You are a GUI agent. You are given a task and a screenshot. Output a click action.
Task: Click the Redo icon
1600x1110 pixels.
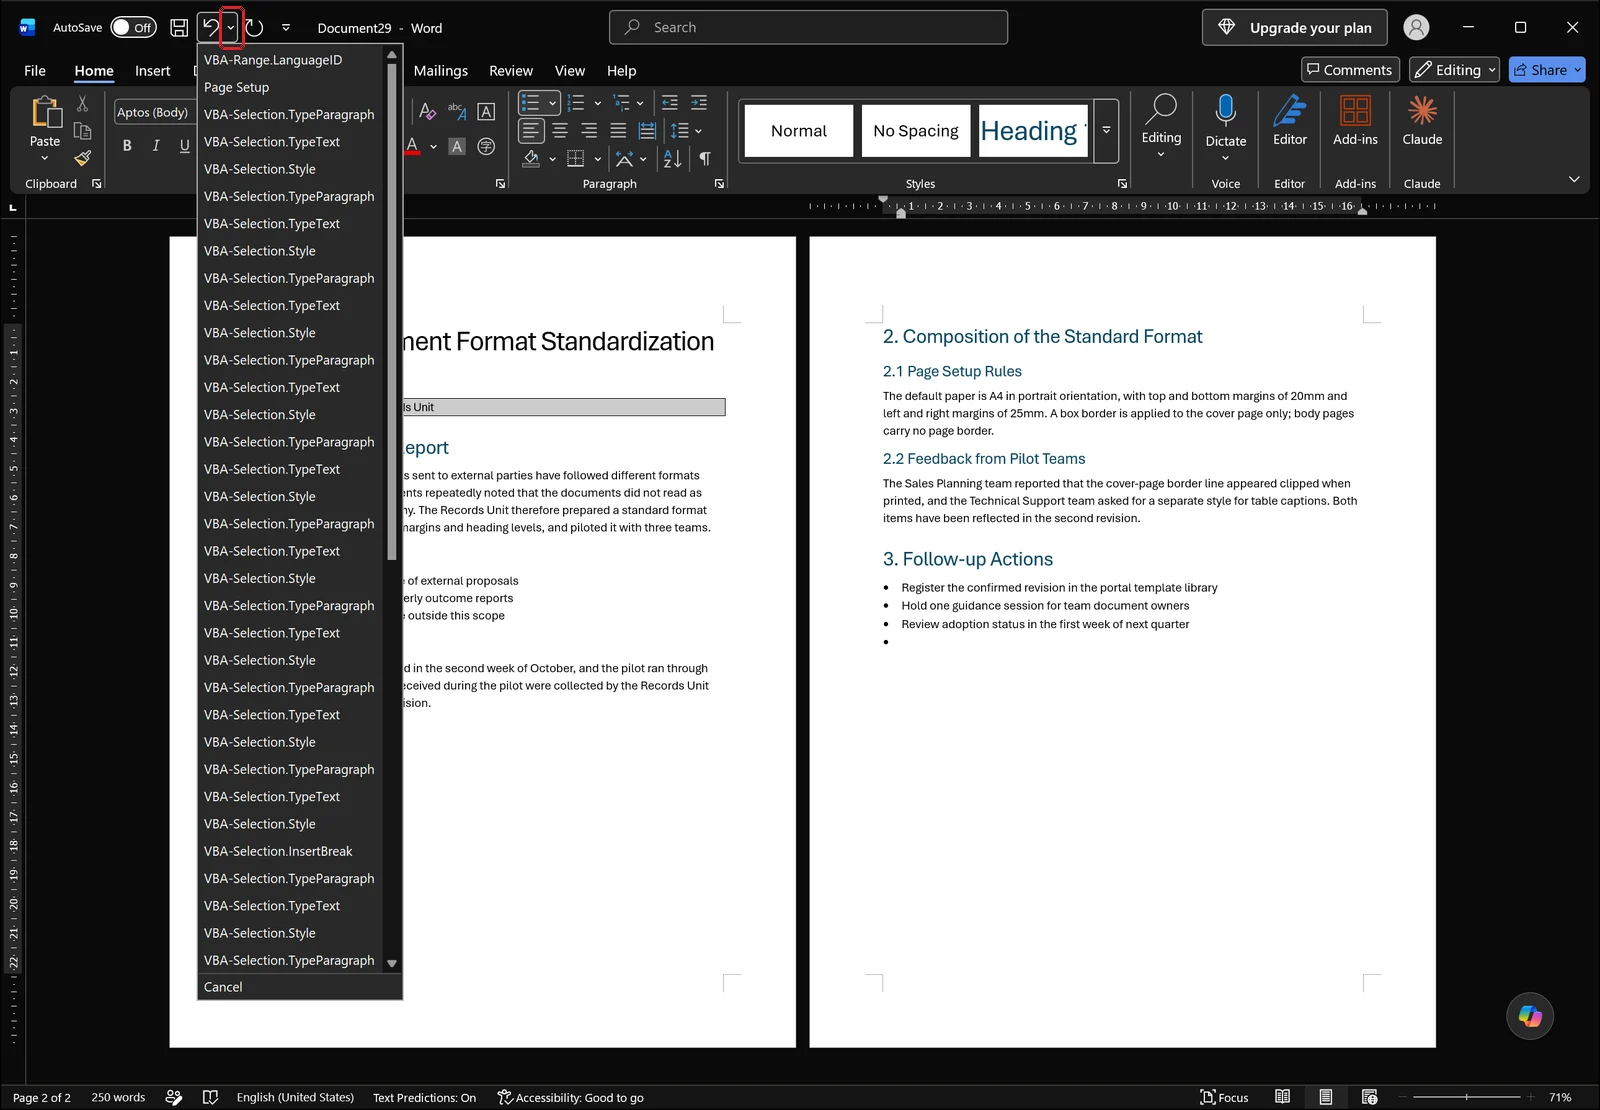[x=255, y=28]
